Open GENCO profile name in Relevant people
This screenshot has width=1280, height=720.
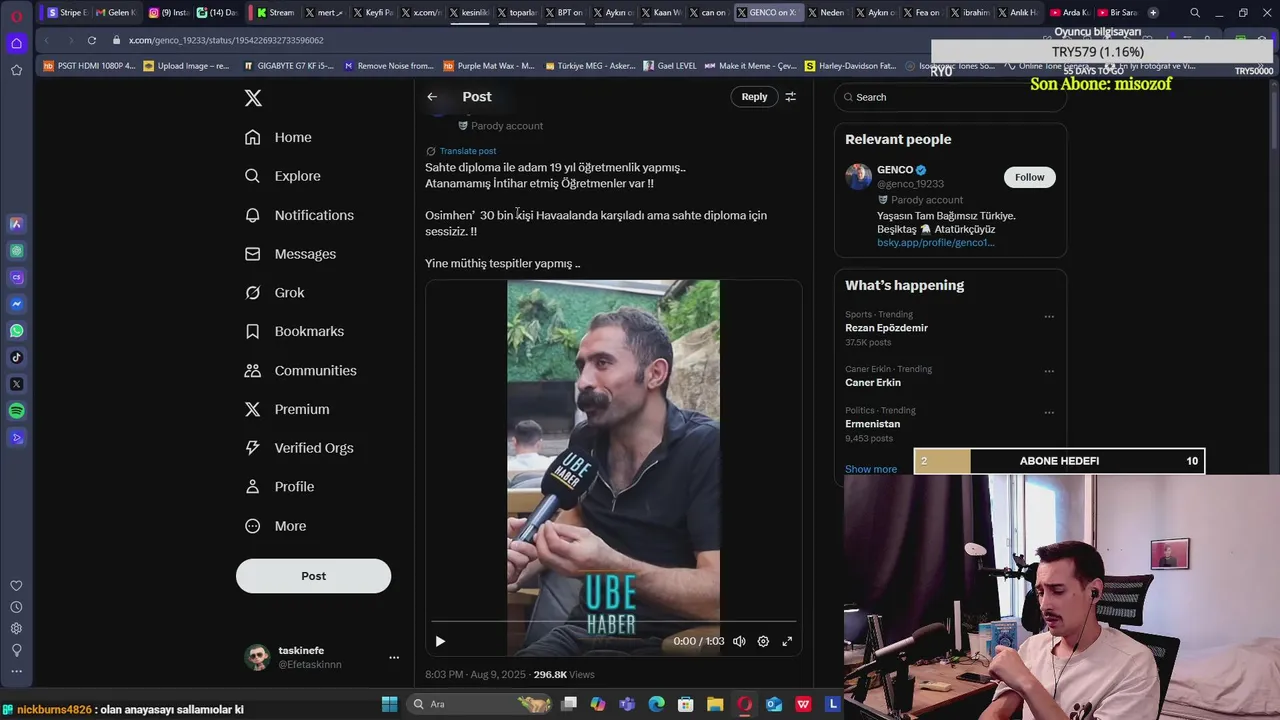895,170
